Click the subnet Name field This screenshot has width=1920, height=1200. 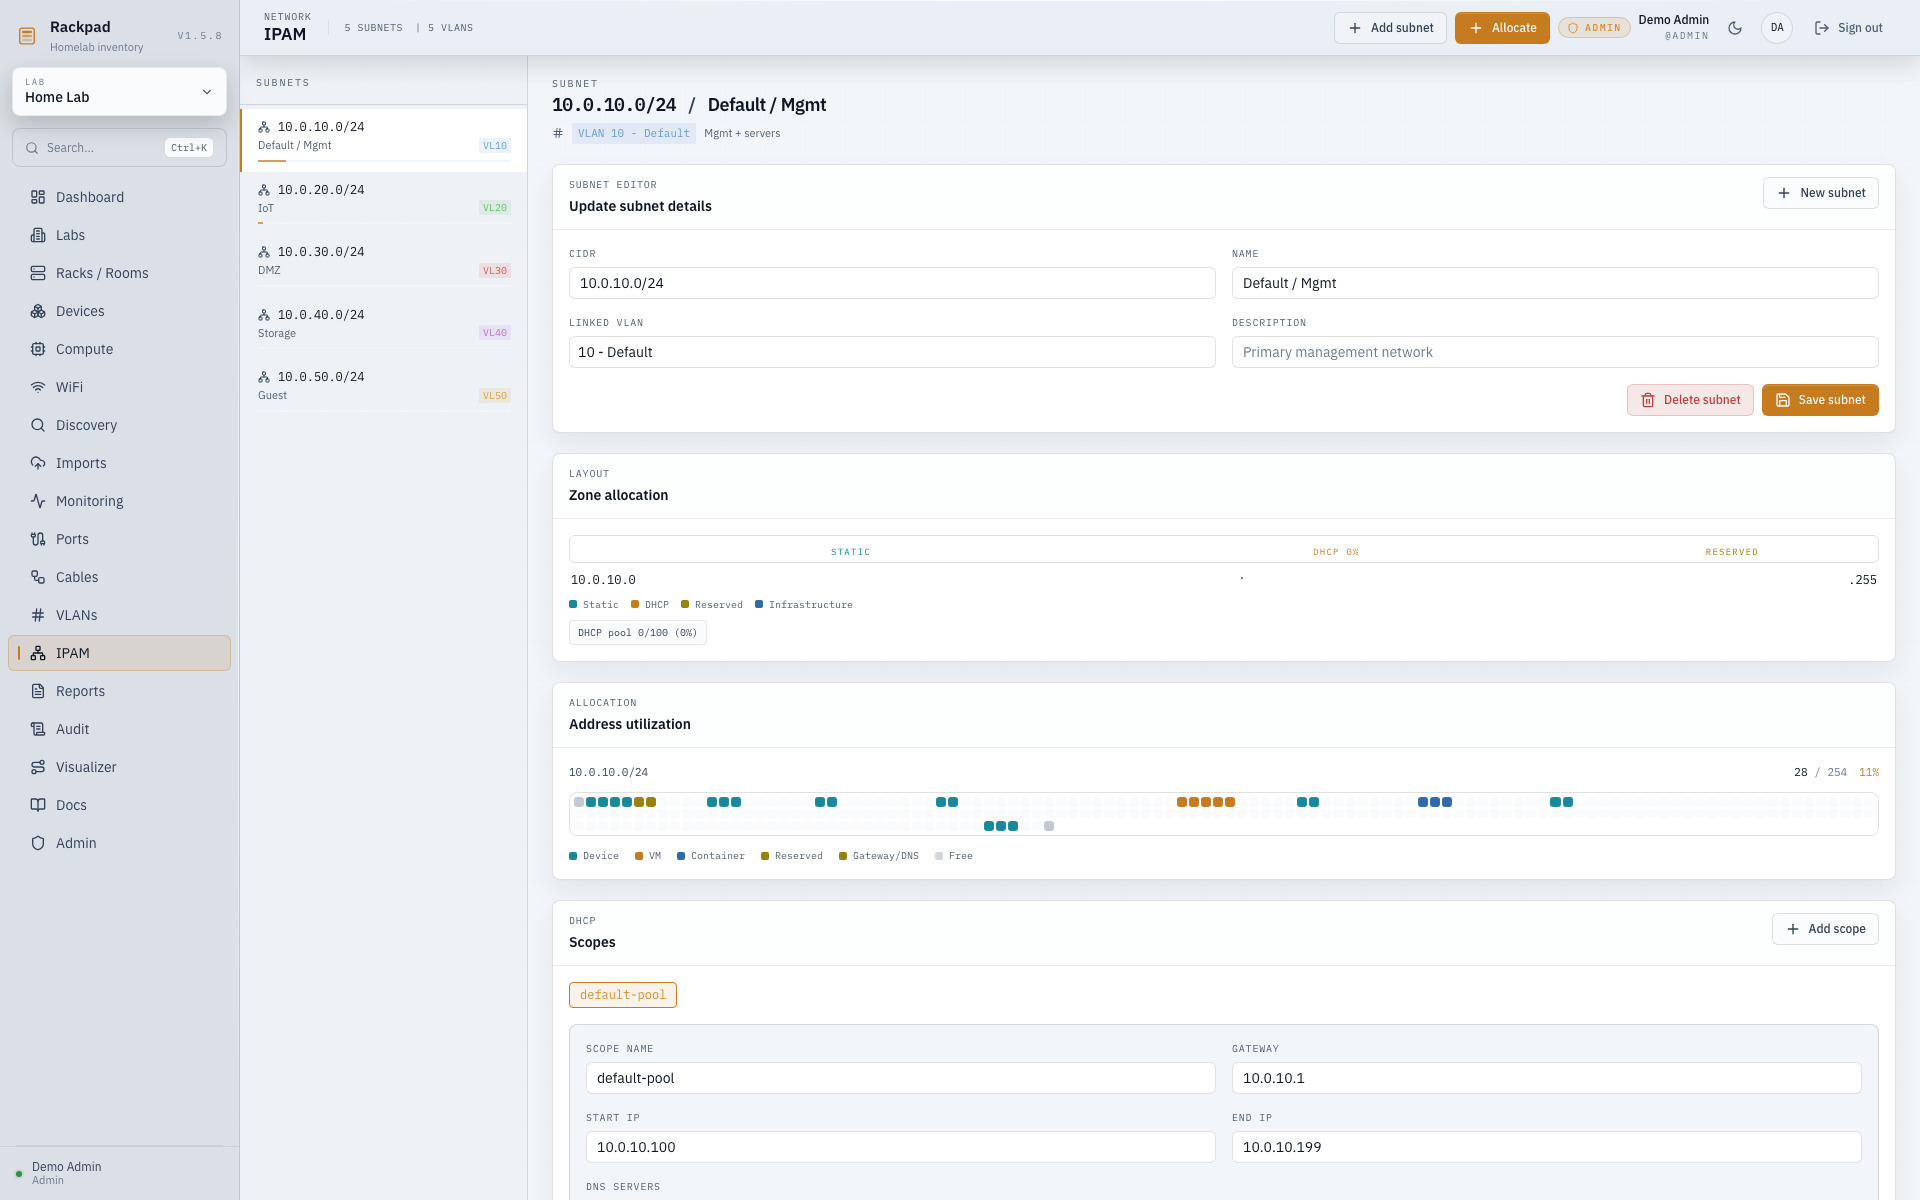(1555, 283)
